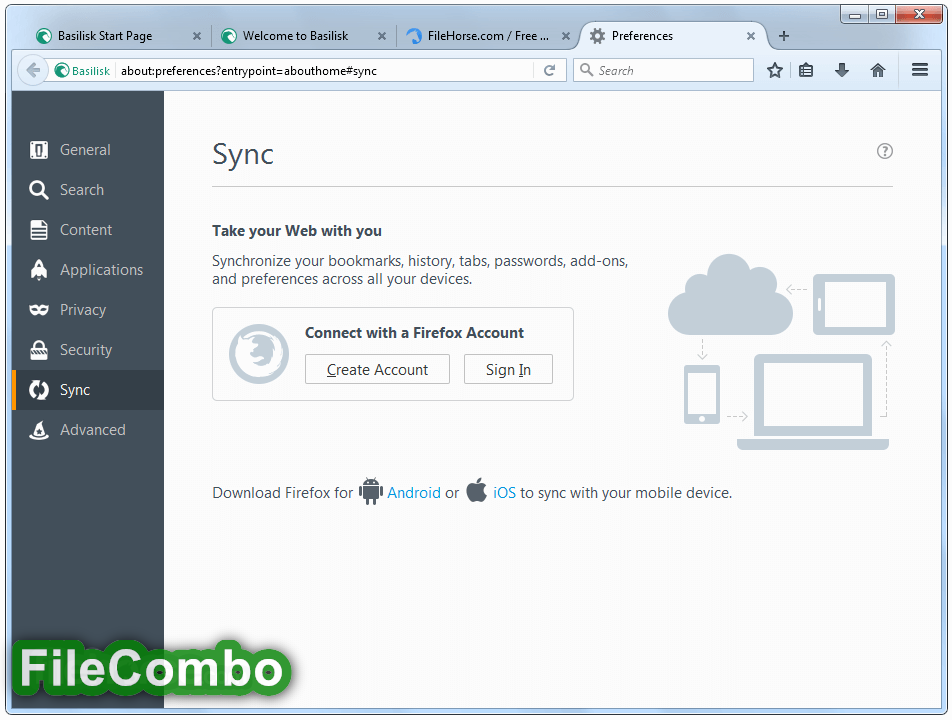
Task: Open the hamburger menu
Action: [920, 70]
